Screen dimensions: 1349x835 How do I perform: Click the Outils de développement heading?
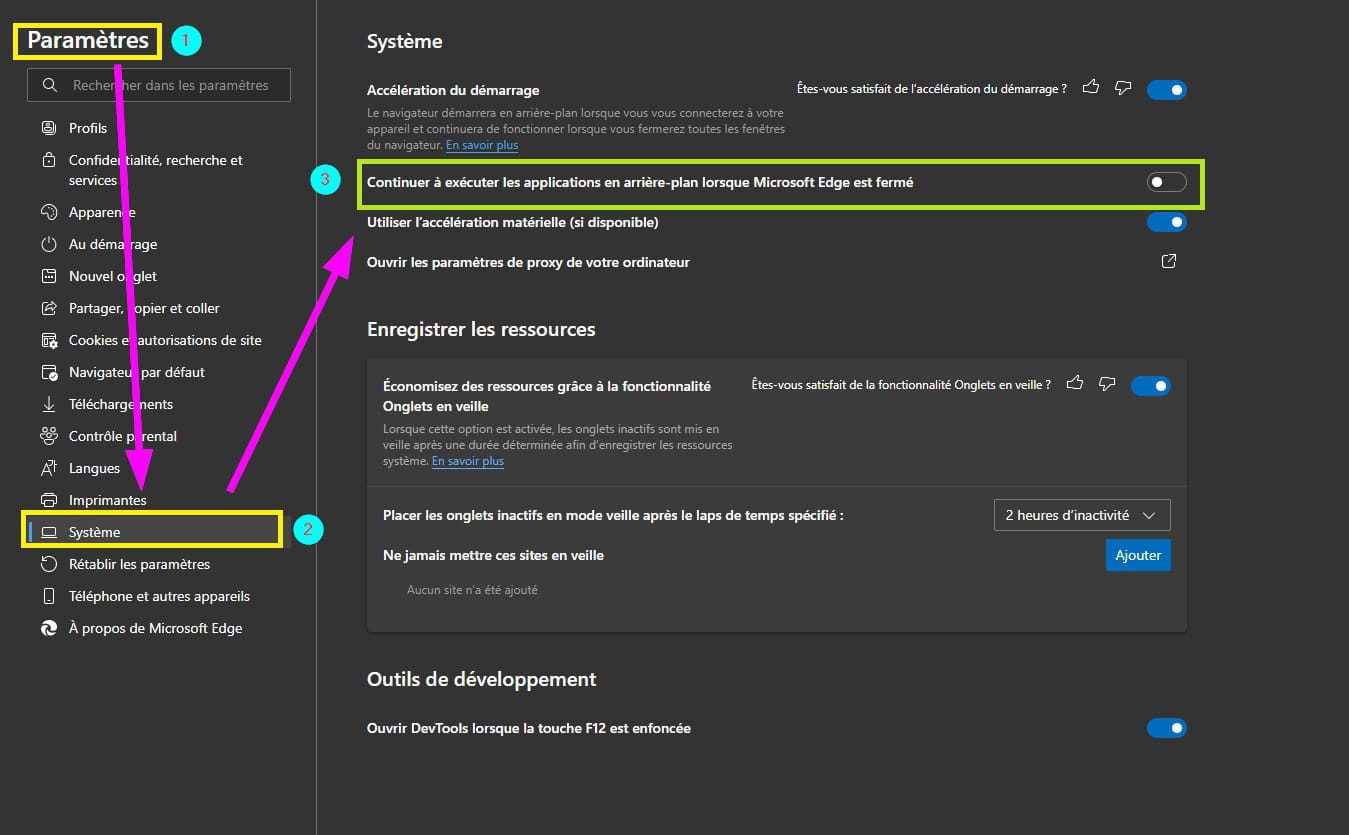coord(482,679)
